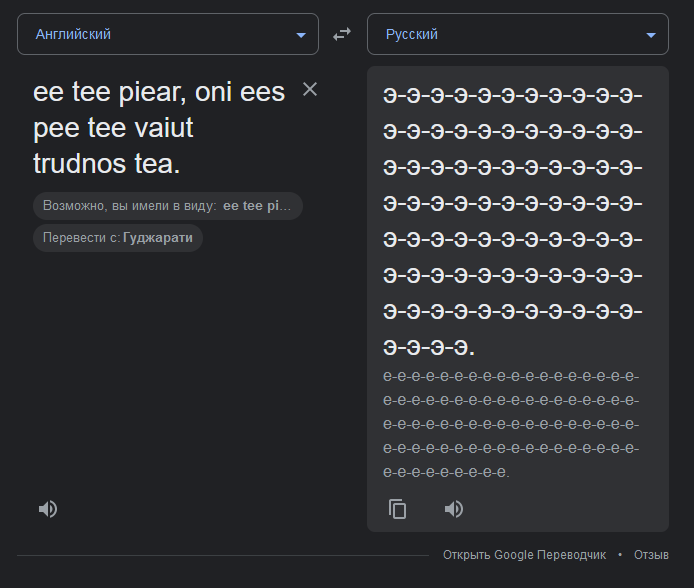
Task: Copy the Russian translation
Action: click(x=397, y=509)
